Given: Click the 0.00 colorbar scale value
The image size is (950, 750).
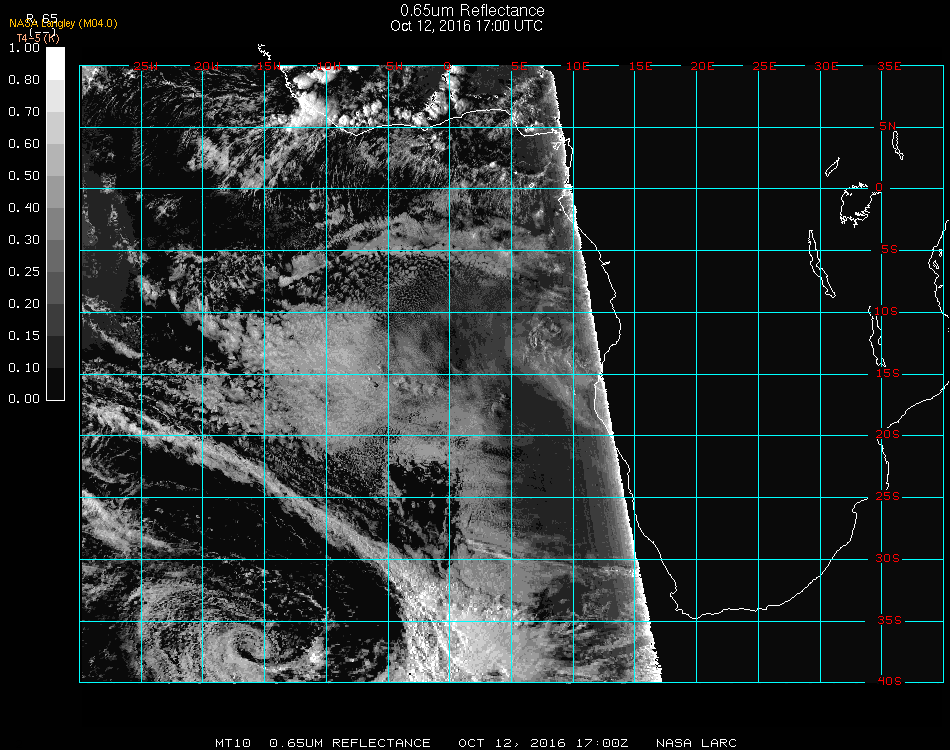Looking at the screenshot, I should [x=24, y=399].
